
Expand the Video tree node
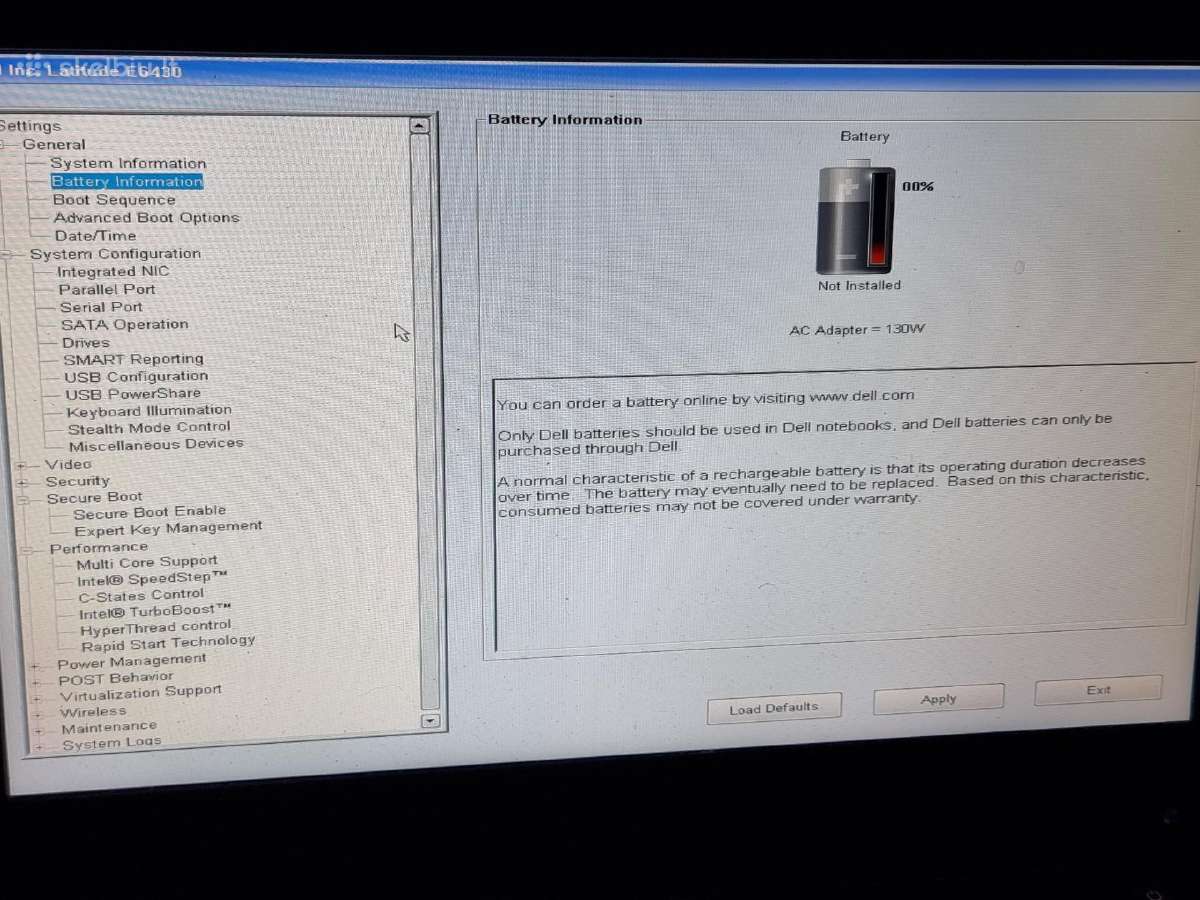pyautogui.click(x=21, y=465)
